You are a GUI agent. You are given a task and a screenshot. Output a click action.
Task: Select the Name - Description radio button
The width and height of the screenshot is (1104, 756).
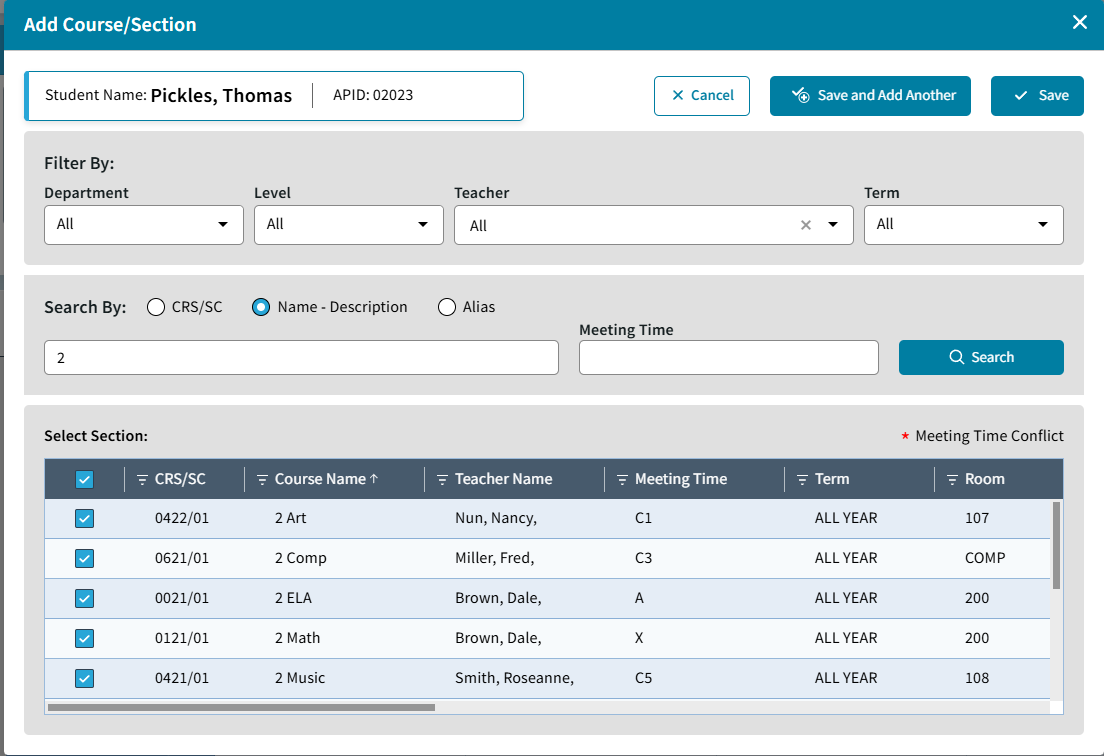click(x=261, y=307)
